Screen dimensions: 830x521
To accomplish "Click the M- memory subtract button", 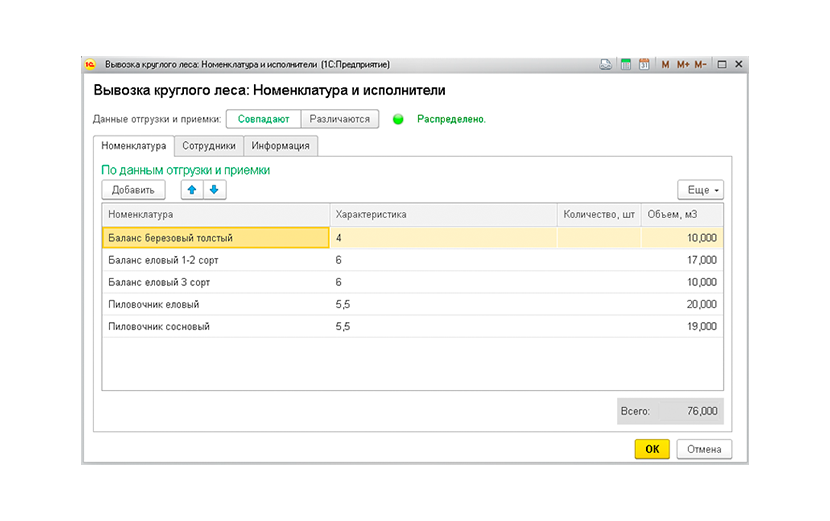I will pyautogui.click(x=700, y=65).
